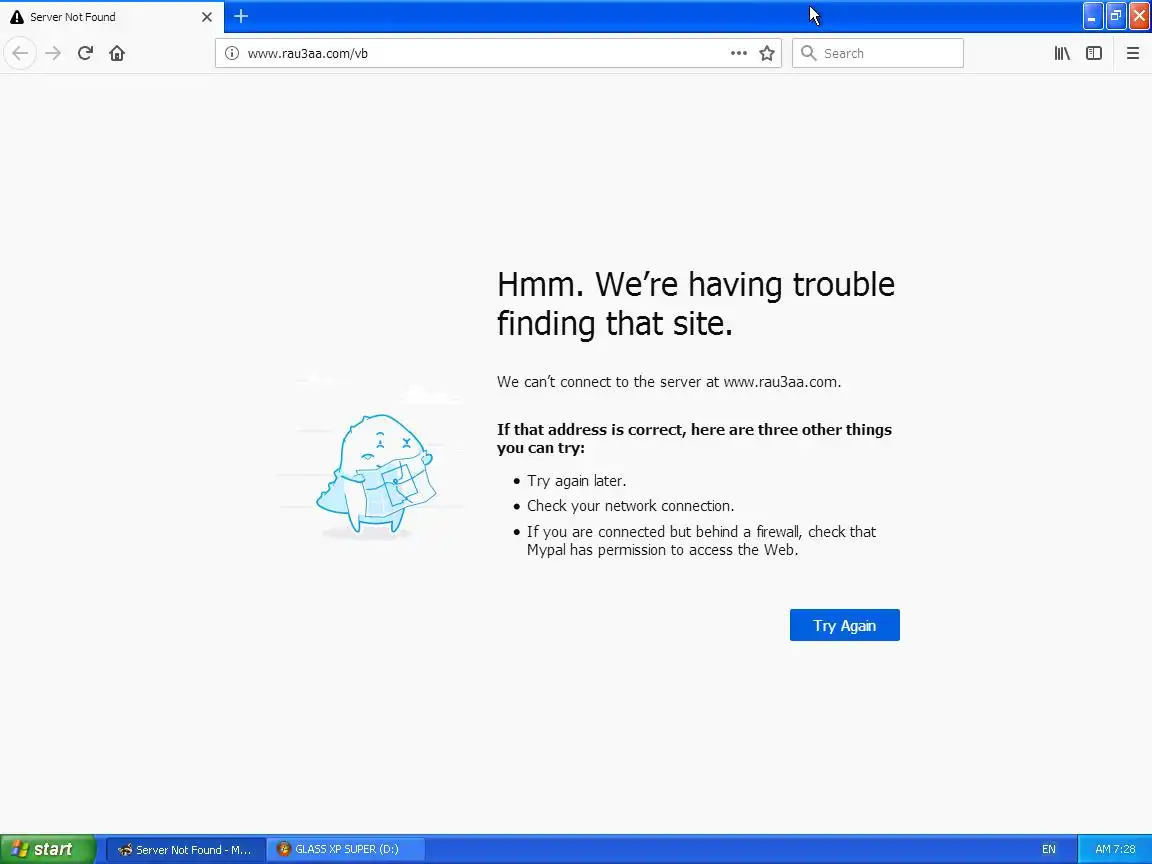Screen dimensions: 1152x864
Task: Click 'Check your network connection.' text
Action: (630, 506)
